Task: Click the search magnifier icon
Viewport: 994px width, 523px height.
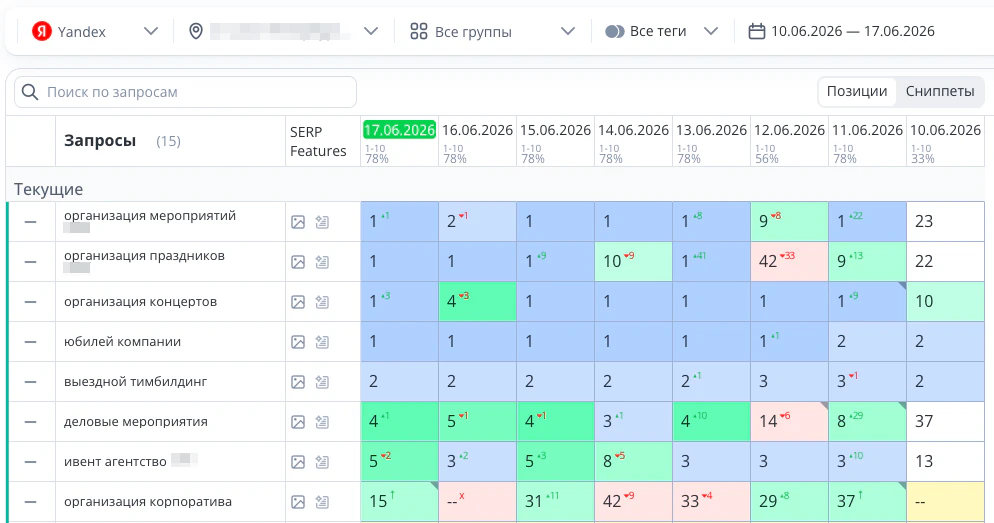Action: coord(29,92)
